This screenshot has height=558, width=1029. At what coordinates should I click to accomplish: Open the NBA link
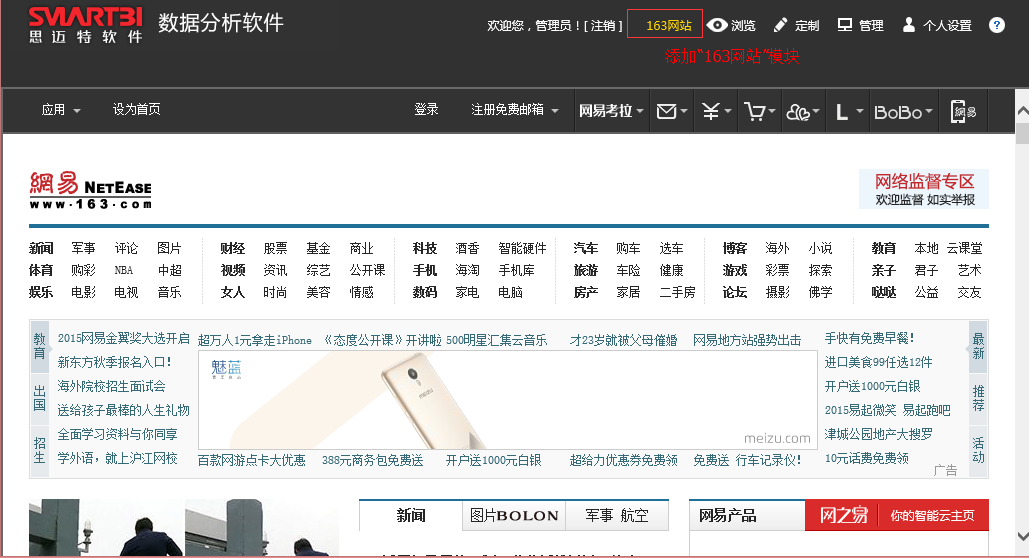coord(123,270)
